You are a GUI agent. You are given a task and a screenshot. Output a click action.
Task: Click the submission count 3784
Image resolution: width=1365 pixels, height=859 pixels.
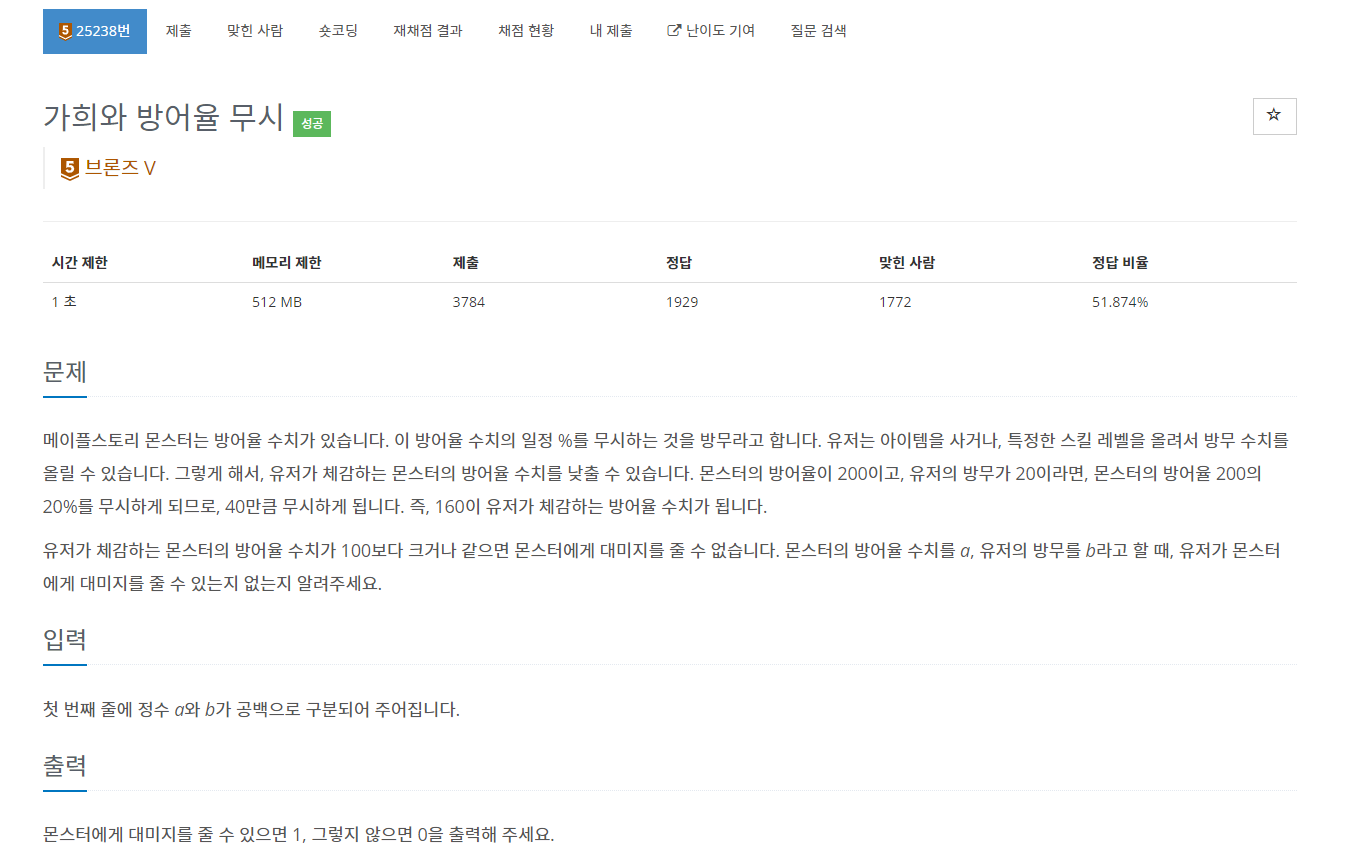click(x=469, y=302)
